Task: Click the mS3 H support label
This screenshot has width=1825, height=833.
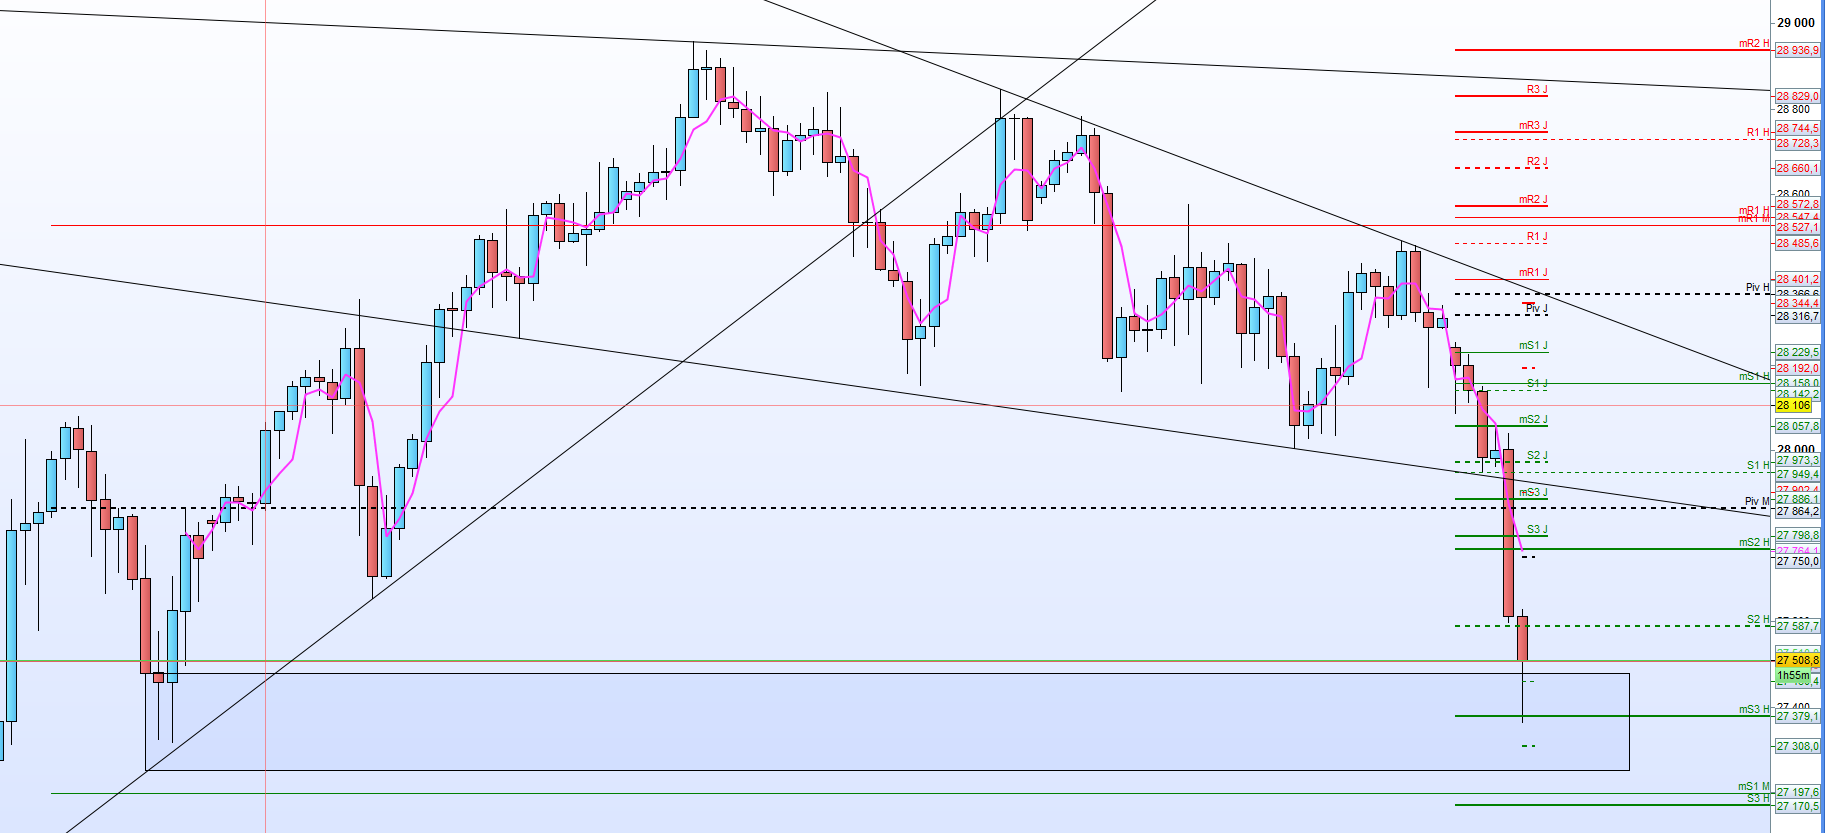Action: click(x=1753, y=710)
